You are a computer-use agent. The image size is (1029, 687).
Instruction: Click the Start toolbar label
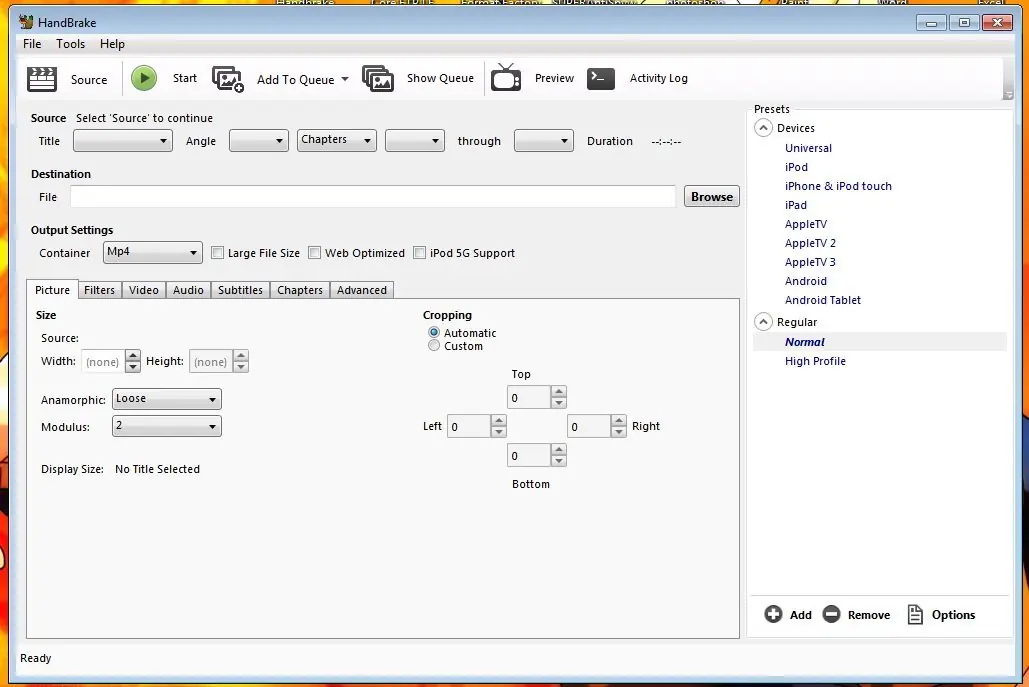[x=184, y=78]
